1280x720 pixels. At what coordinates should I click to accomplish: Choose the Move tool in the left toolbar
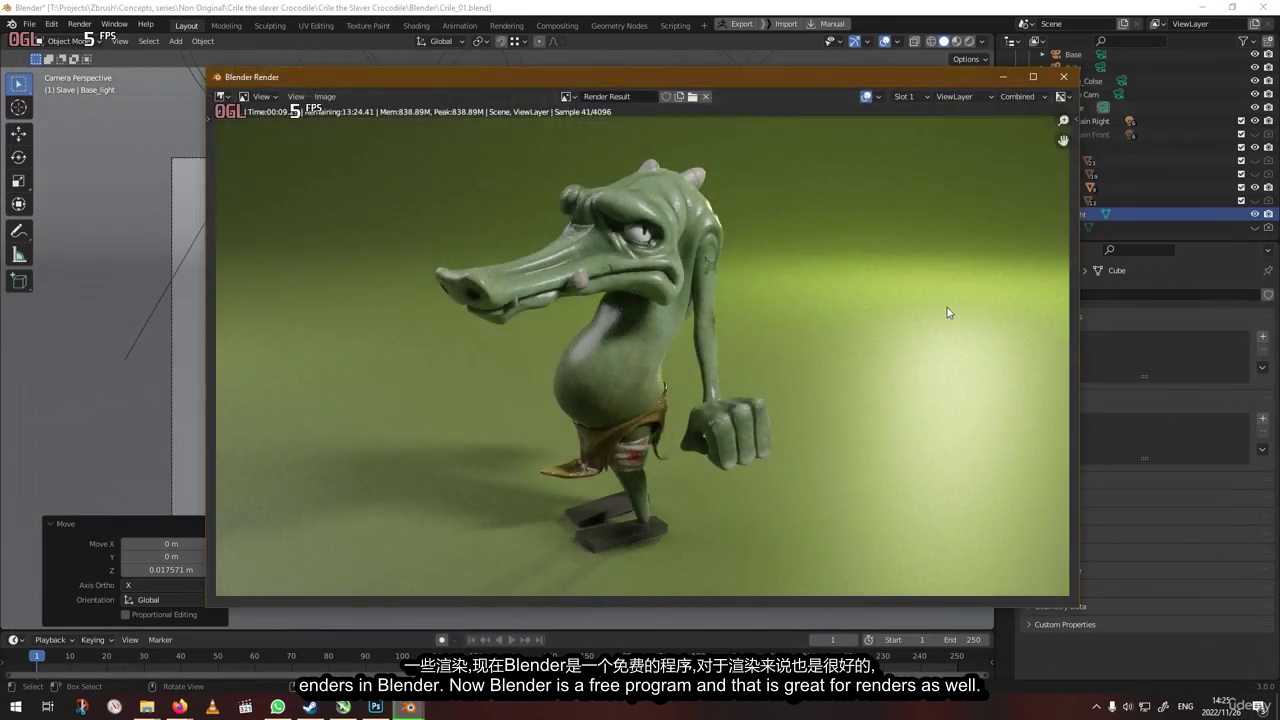[x=18, y=133]
